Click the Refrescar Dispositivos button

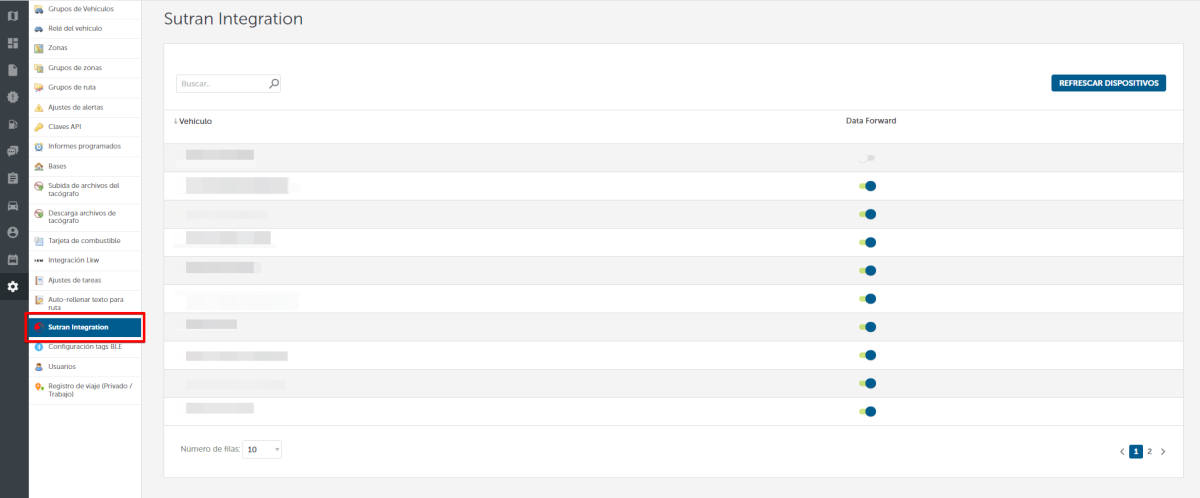(x=1108, y=83)
